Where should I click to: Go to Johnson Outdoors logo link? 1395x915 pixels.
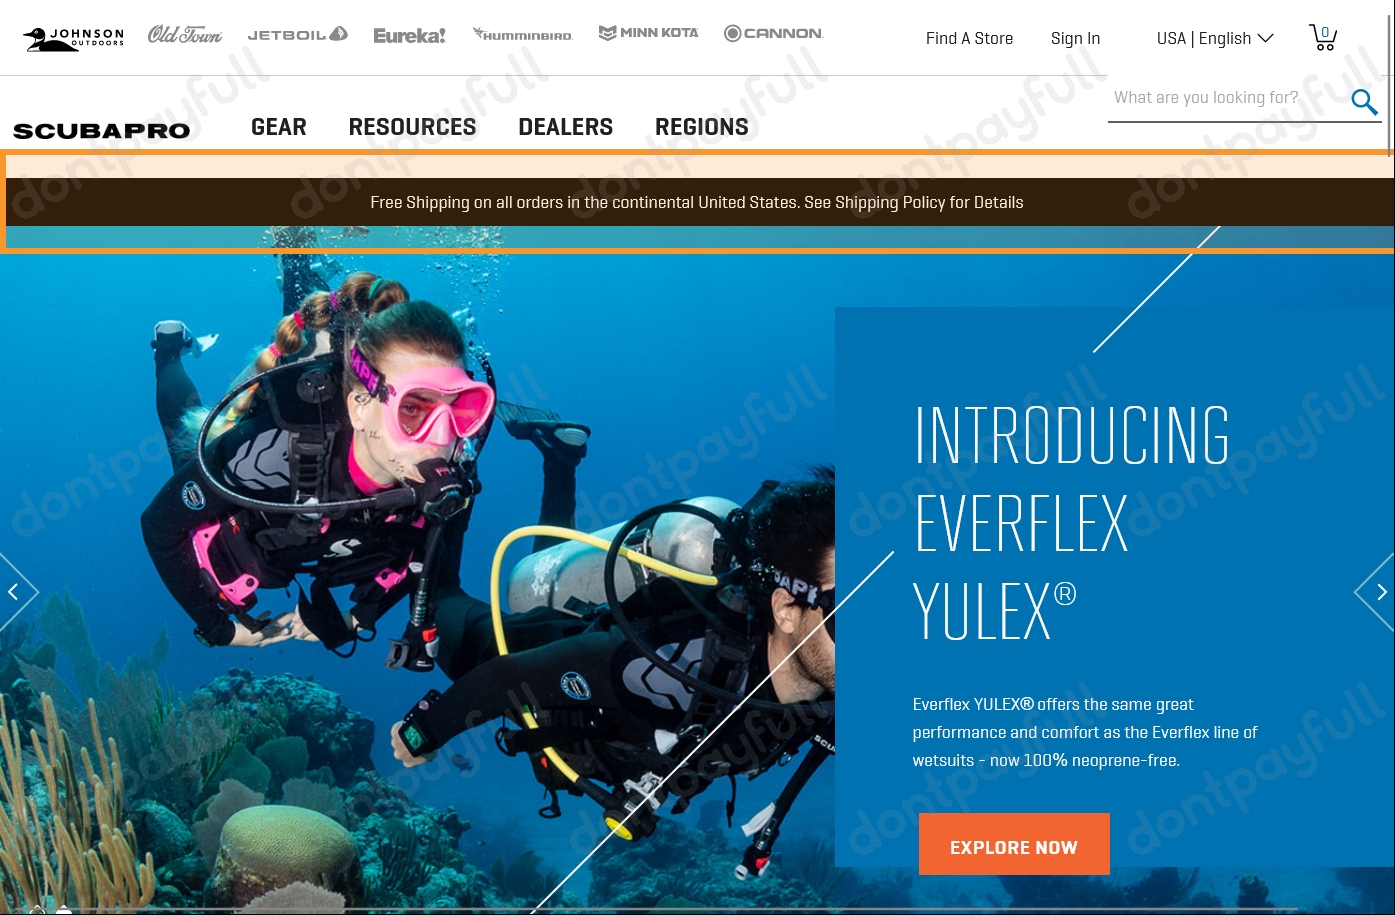click(74, 38)
